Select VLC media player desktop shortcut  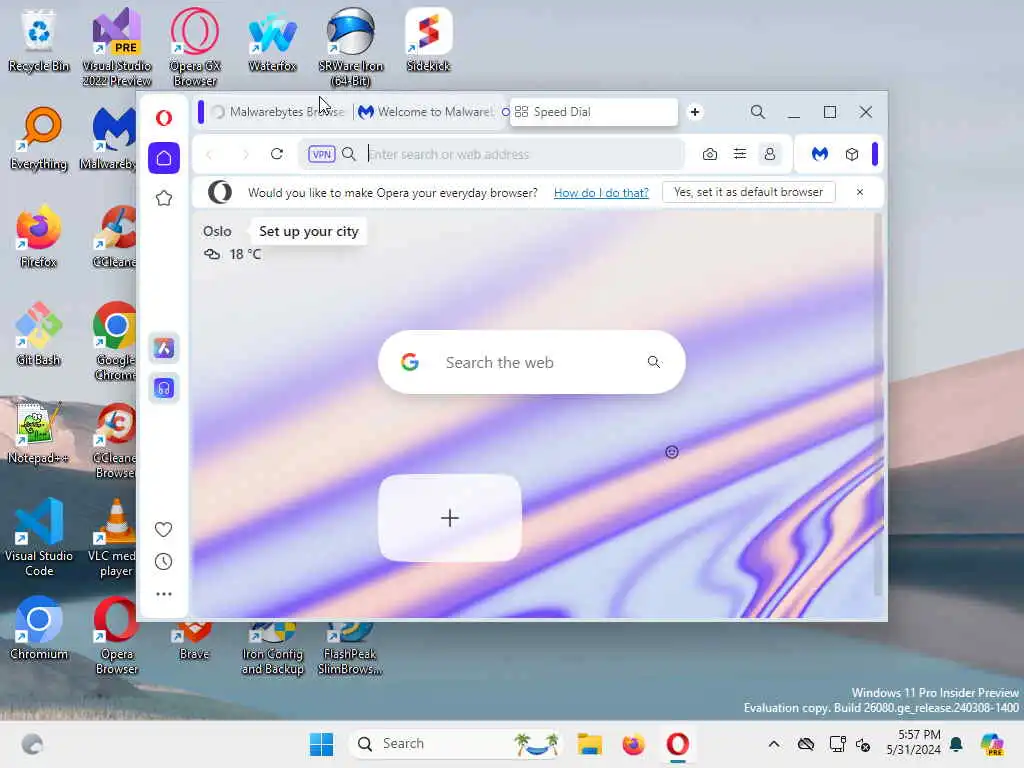[x=114, y=537]
